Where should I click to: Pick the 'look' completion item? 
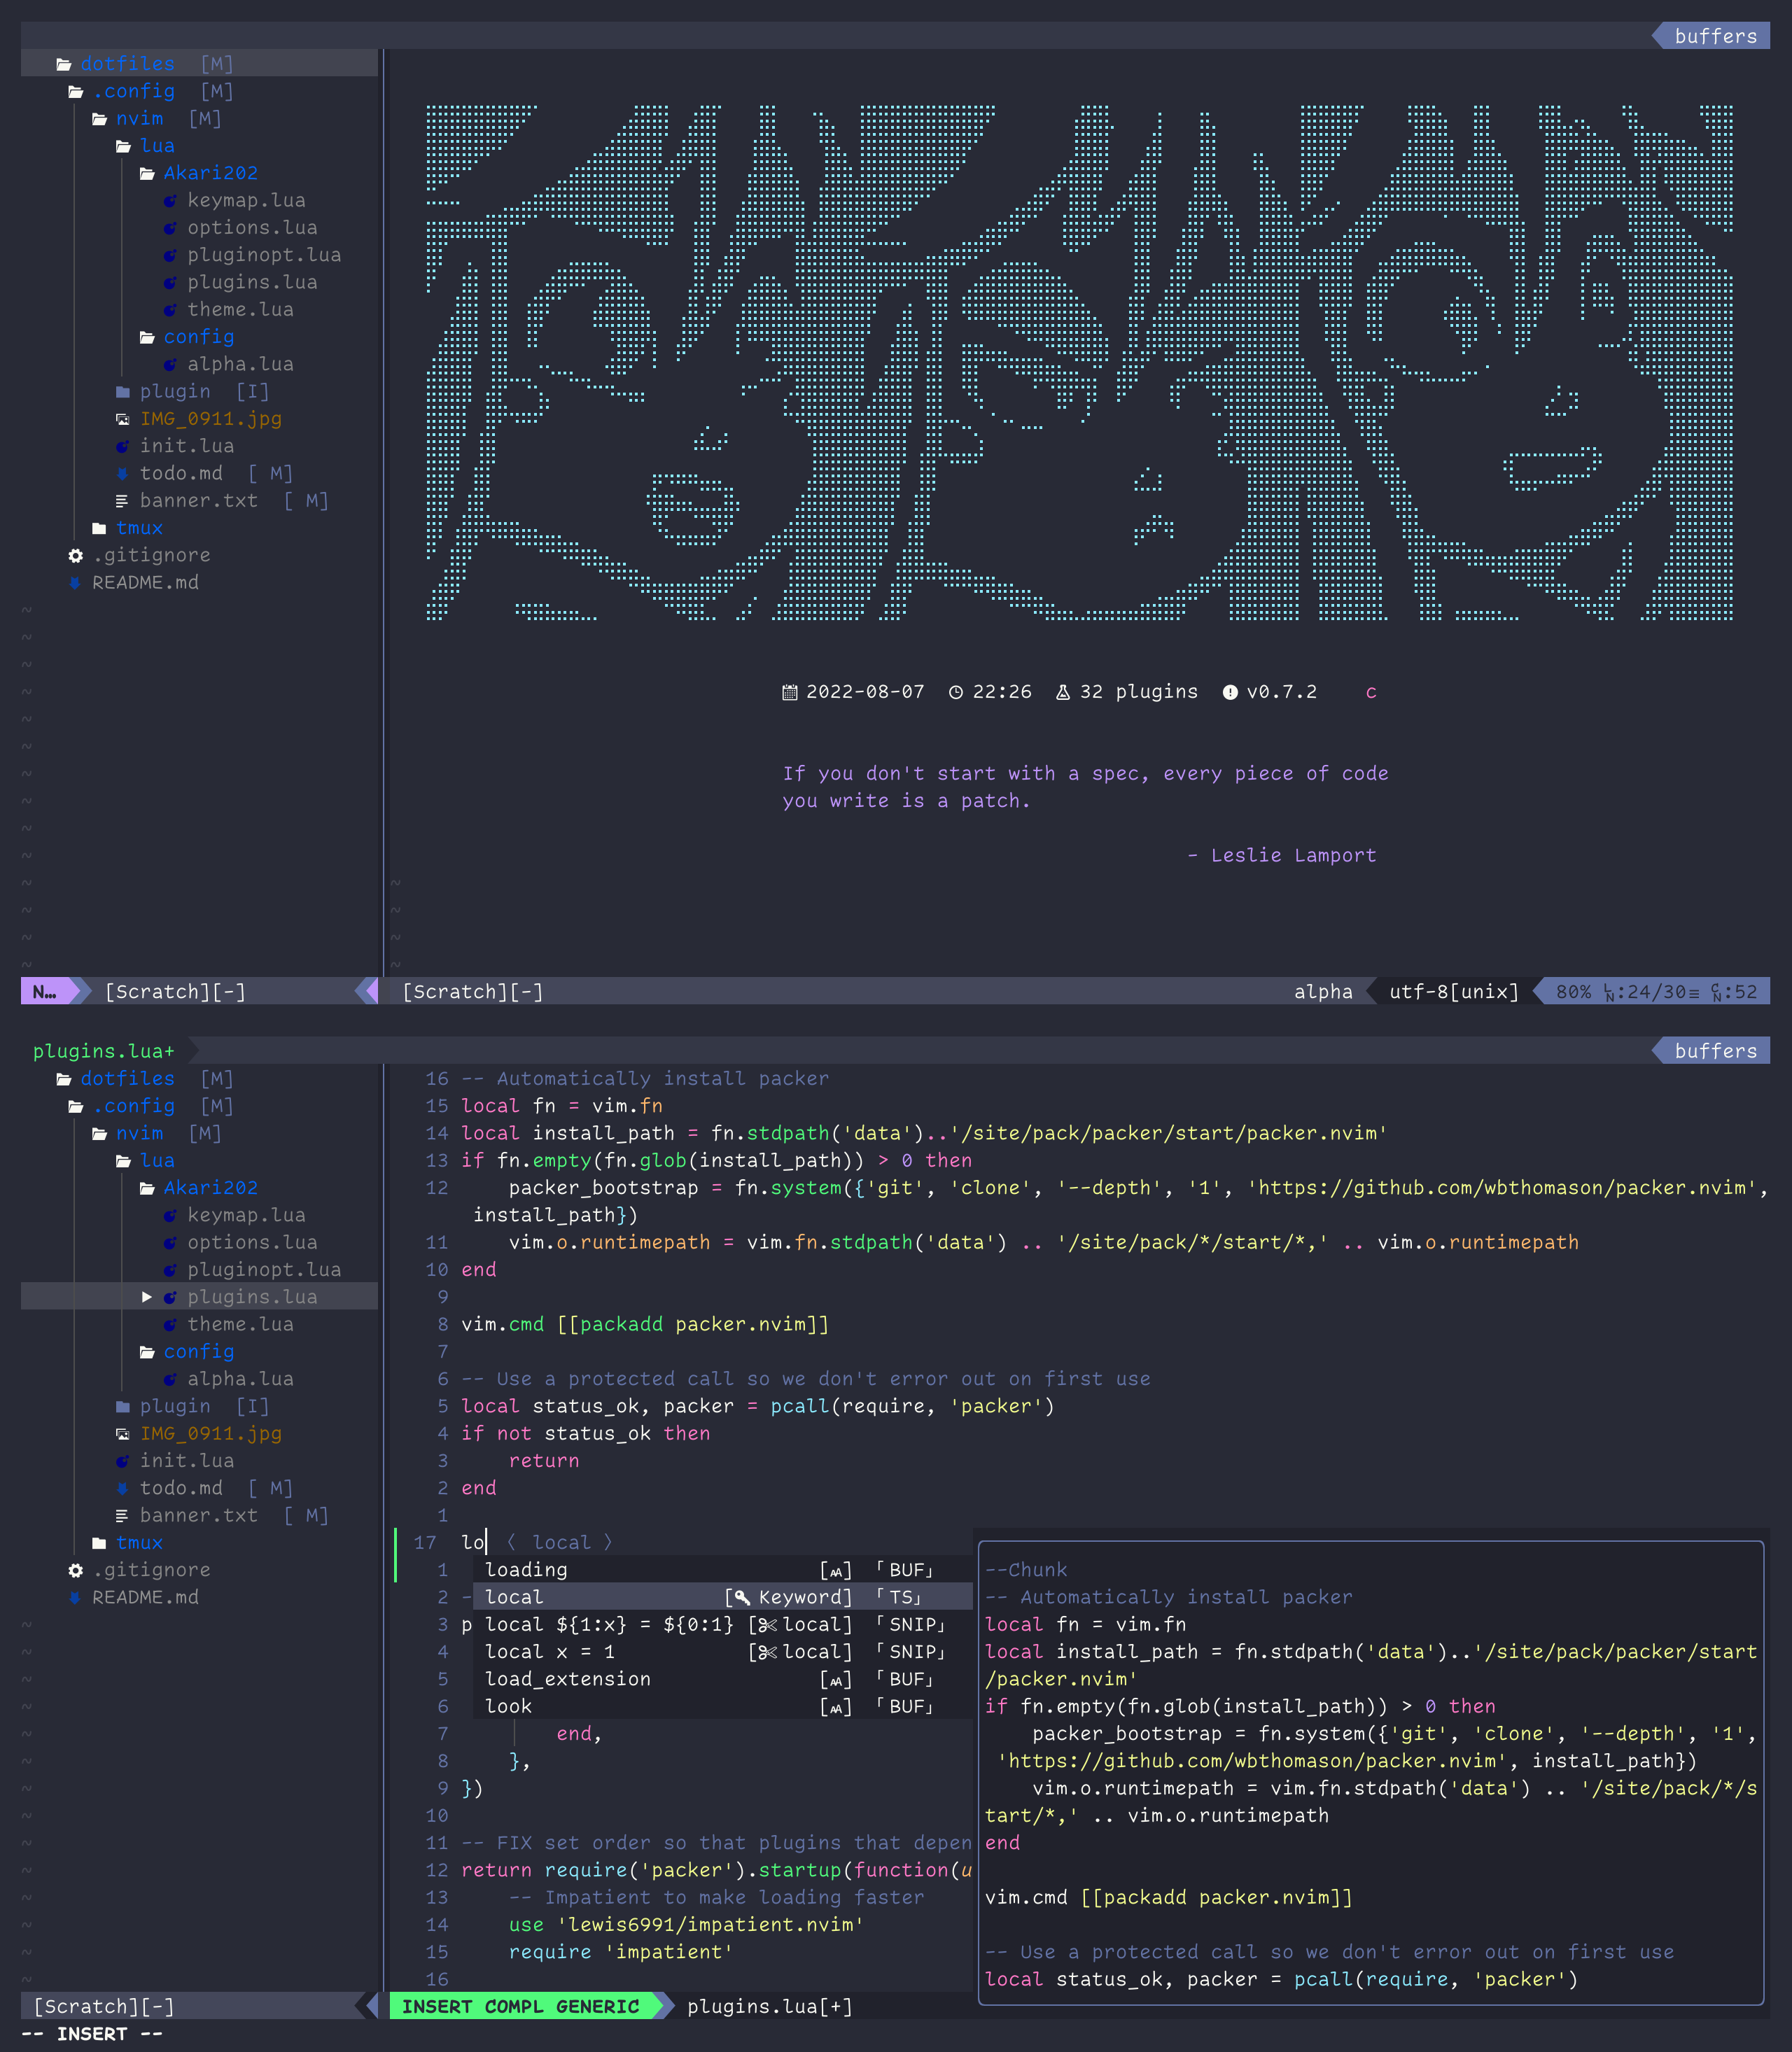[508, 1706]
